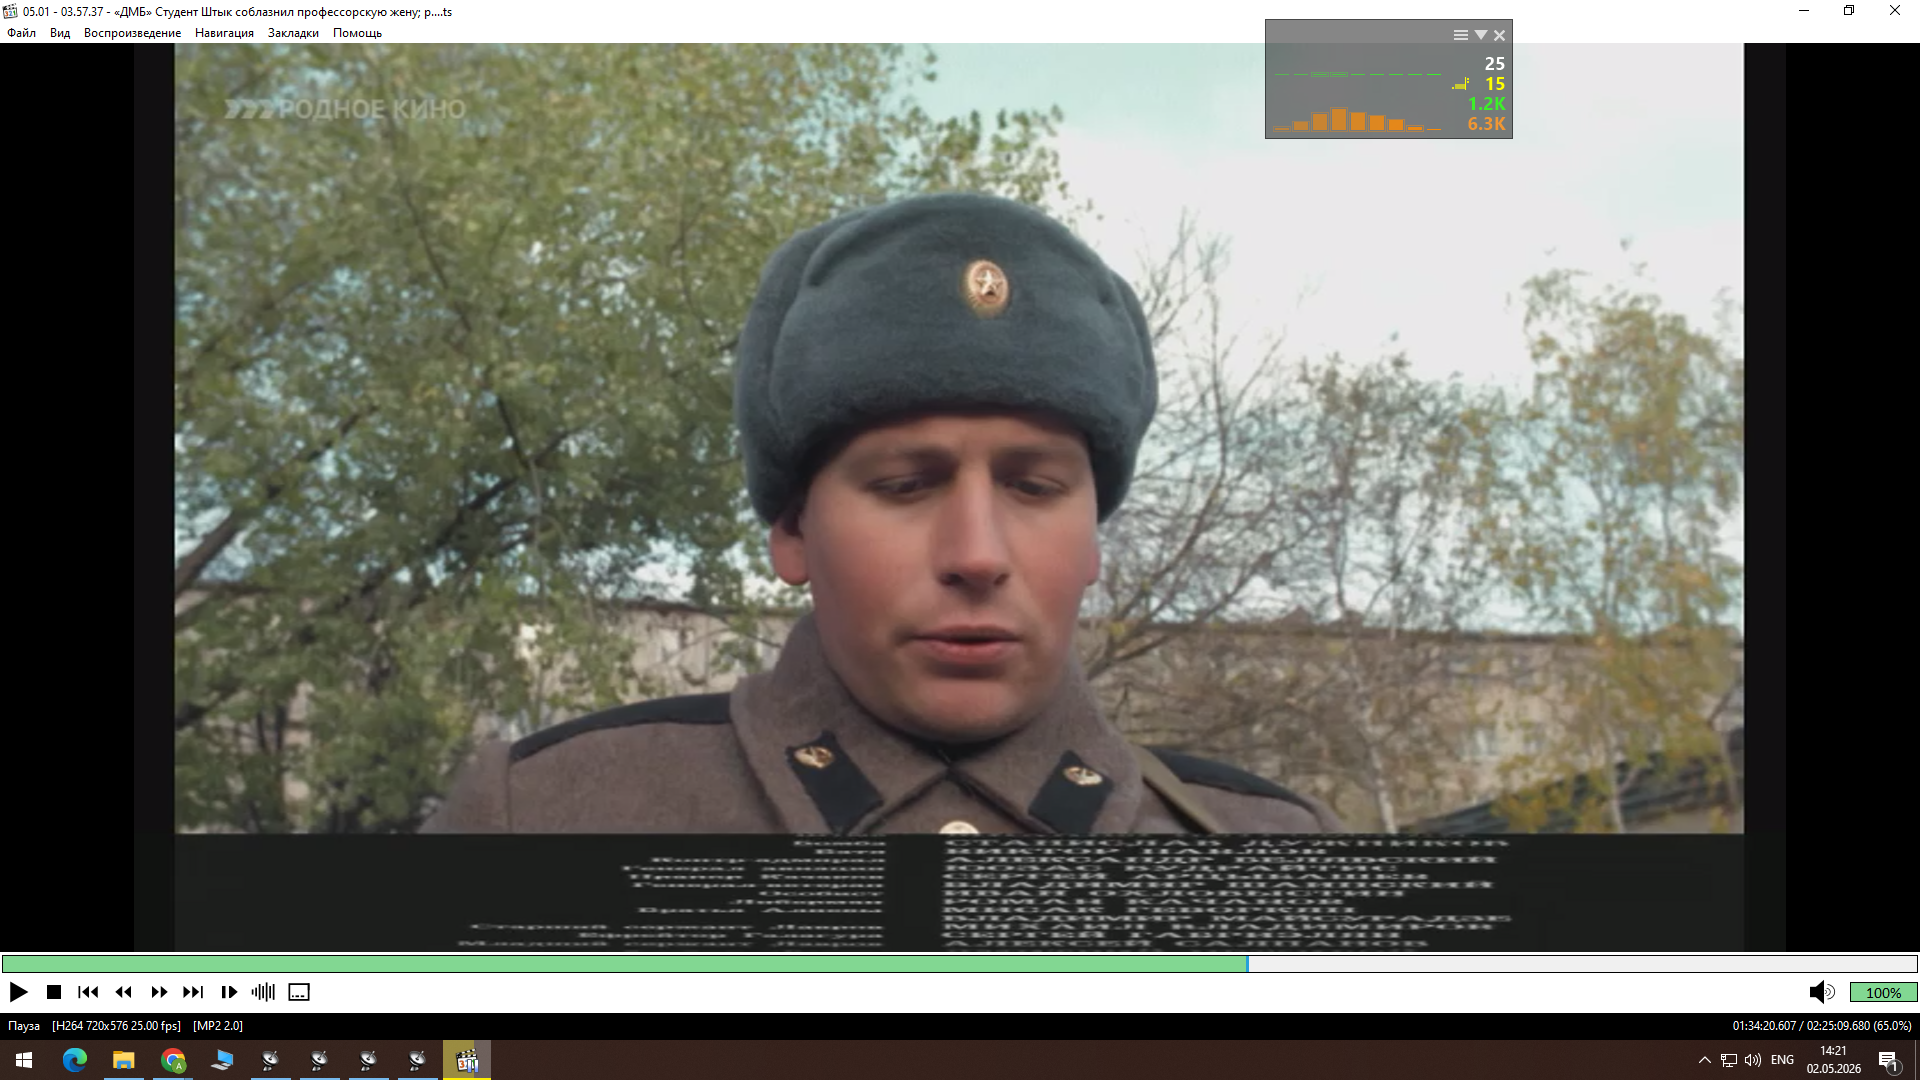
Task: Minimize the player window
Action: click(1804, 11)
